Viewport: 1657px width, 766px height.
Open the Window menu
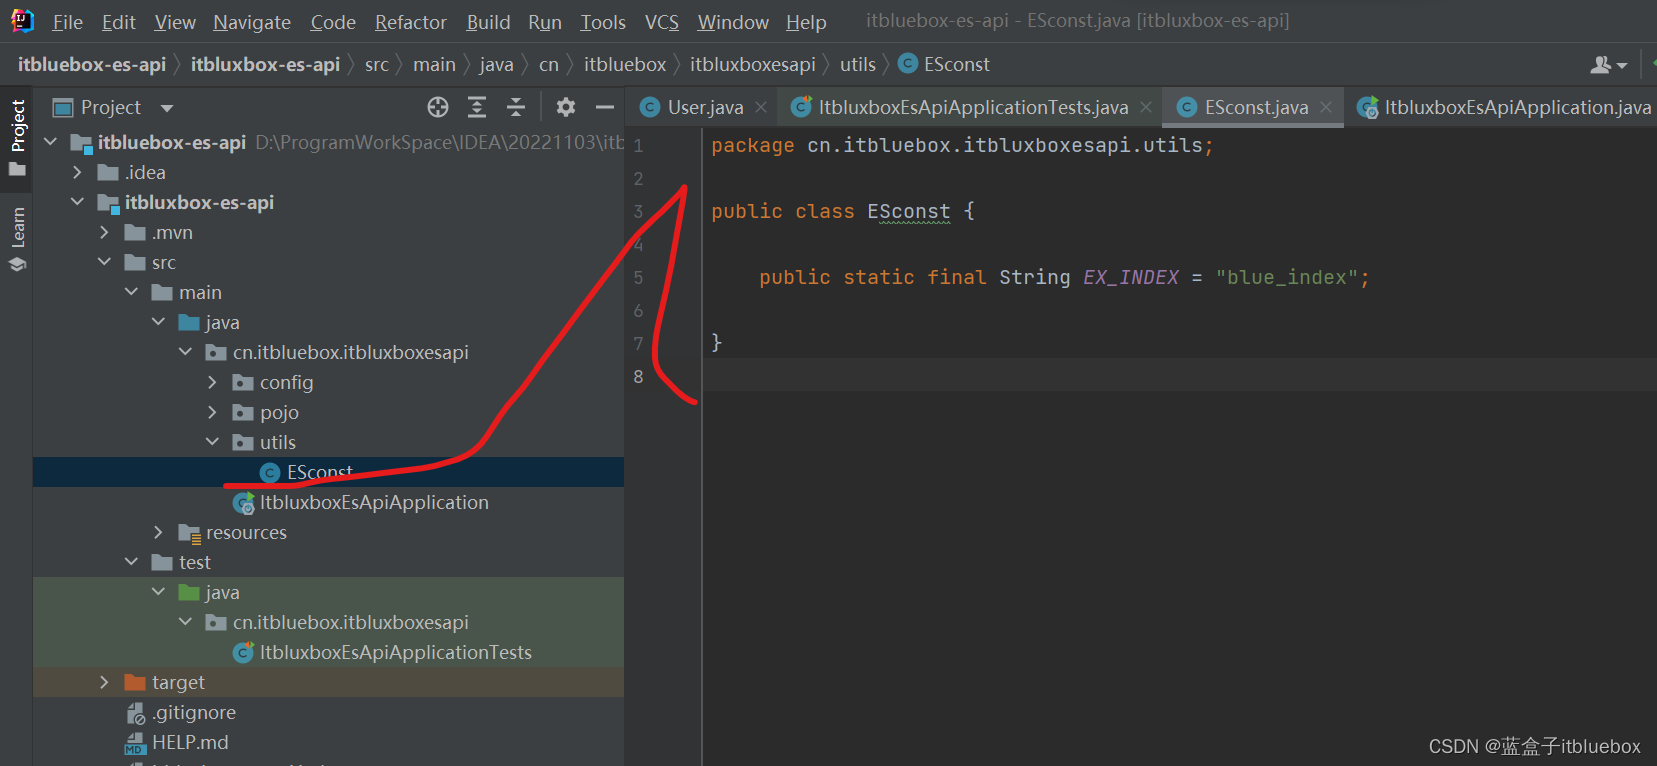click(733, 22)
